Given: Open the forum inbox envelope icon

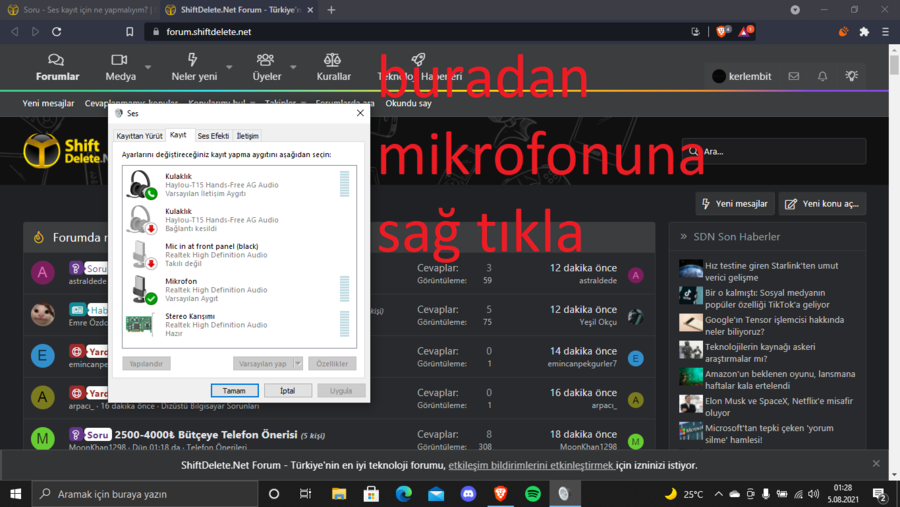Looking at the screenshot, I should tap(794, 76).
